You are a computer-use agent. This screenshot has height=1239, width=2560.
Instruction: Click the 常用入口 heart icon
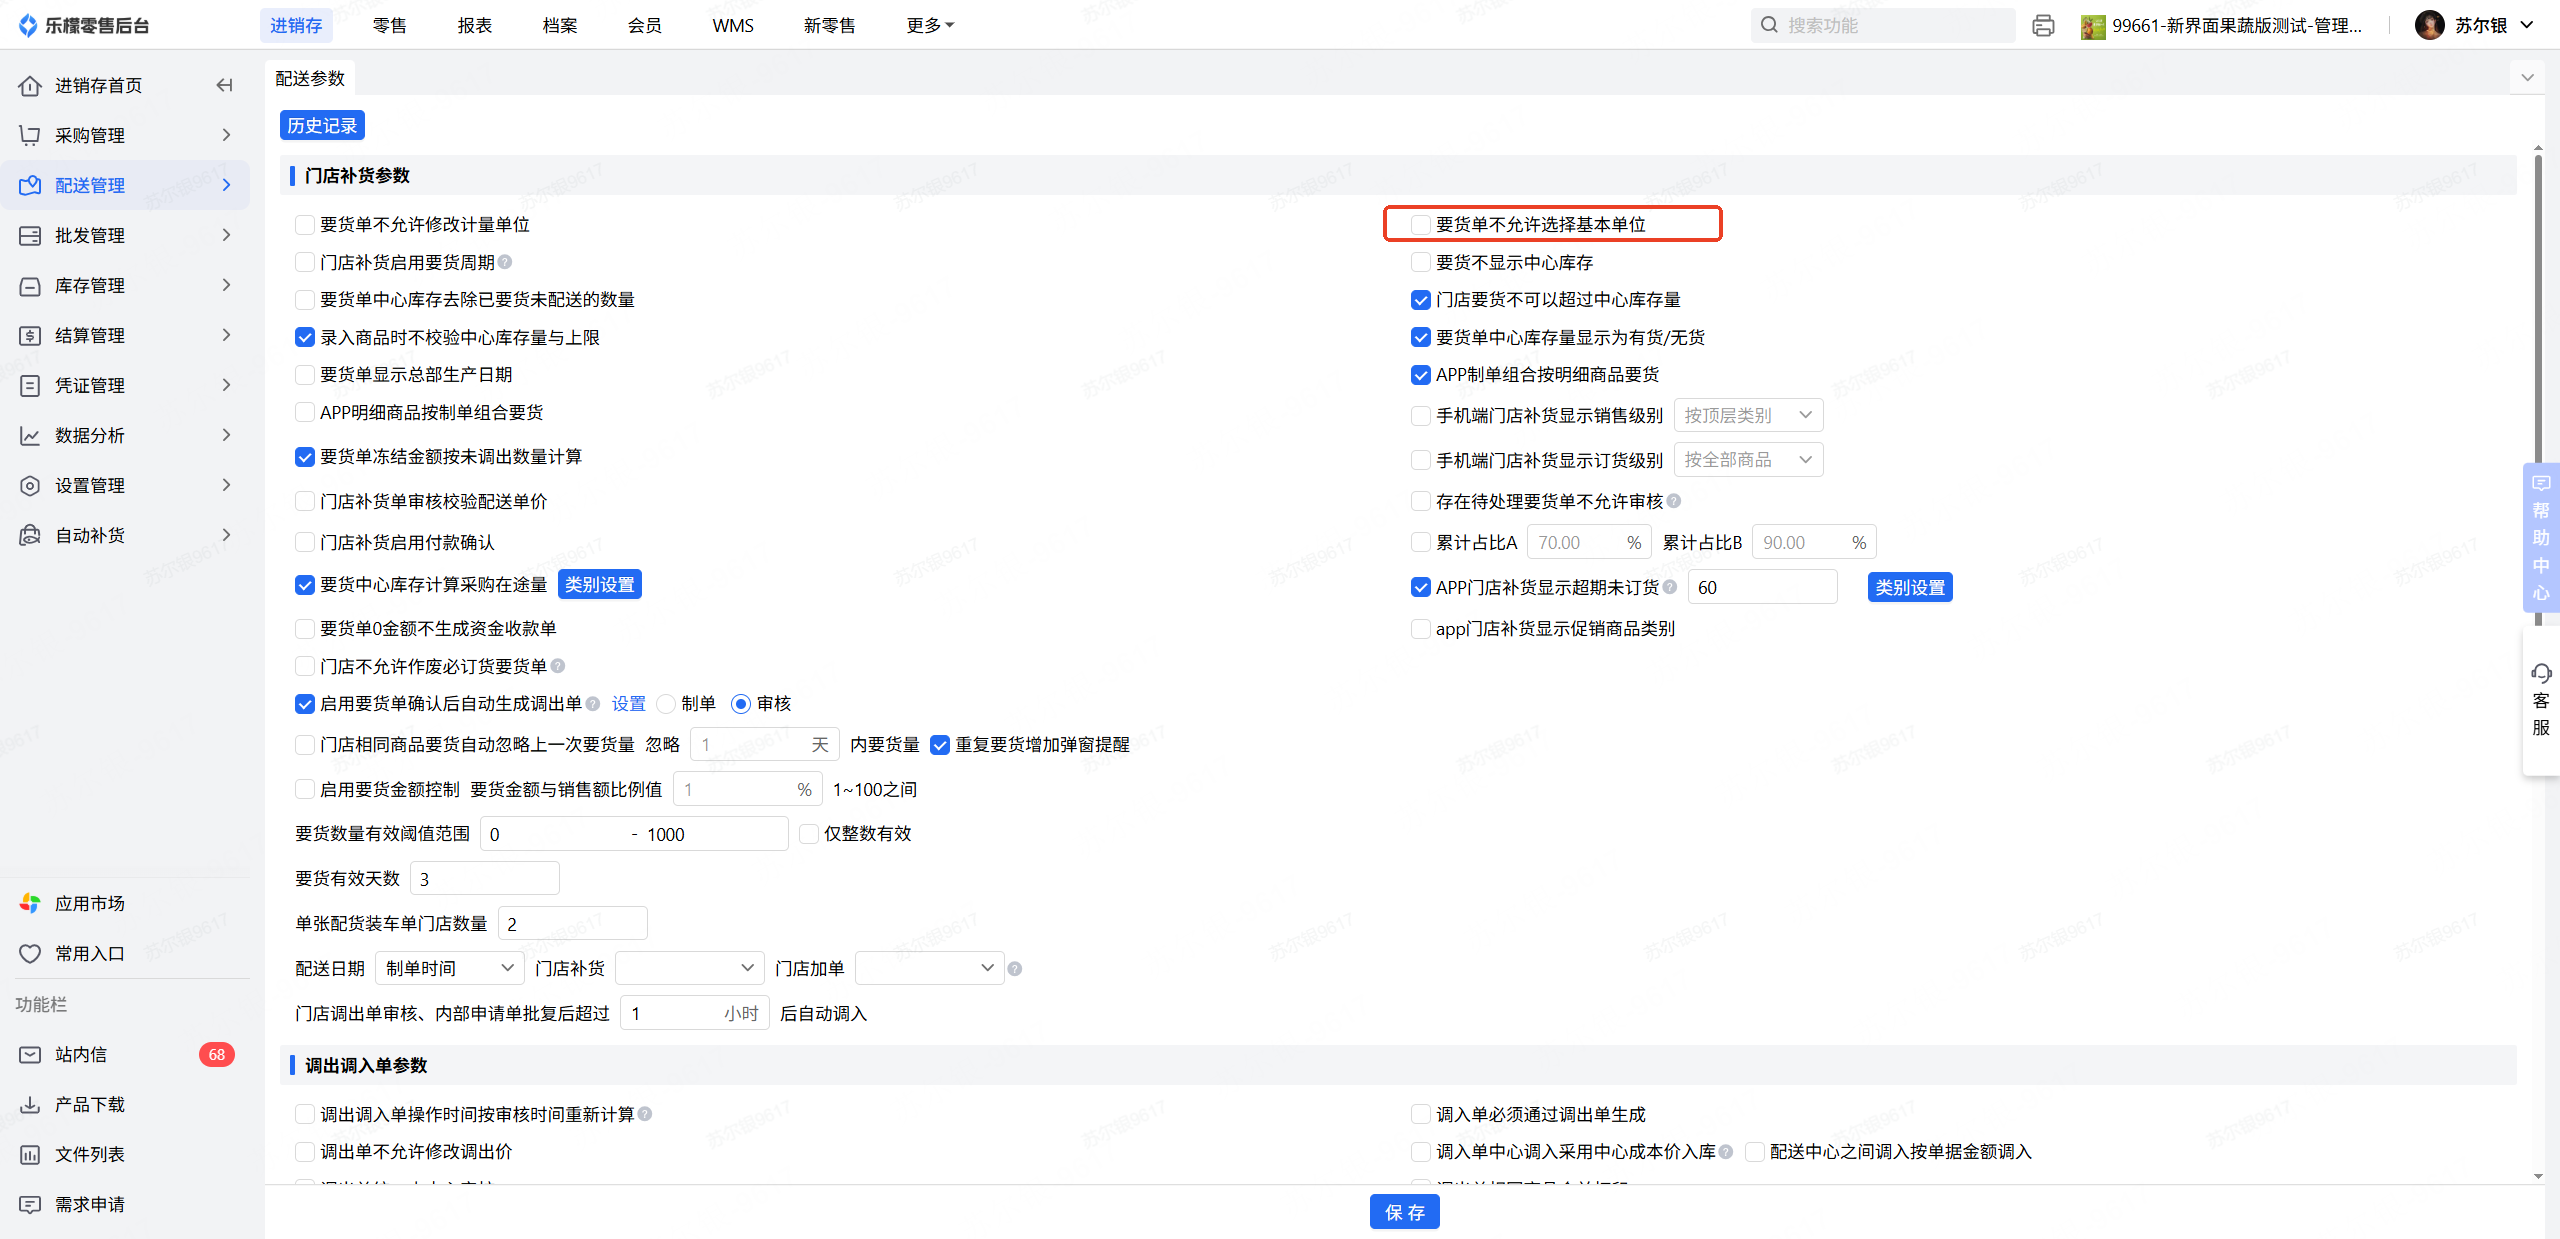[30, 953]
